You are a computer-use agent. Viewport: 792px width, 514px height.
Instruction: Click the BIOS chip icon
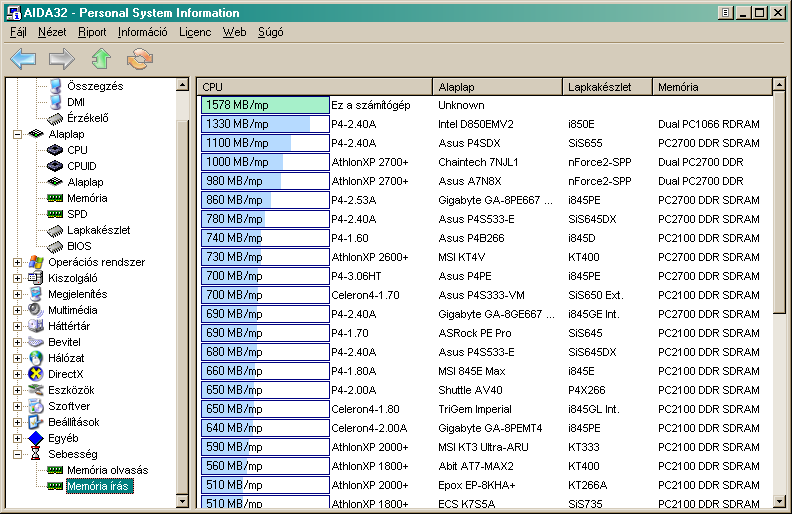(55, 246)
